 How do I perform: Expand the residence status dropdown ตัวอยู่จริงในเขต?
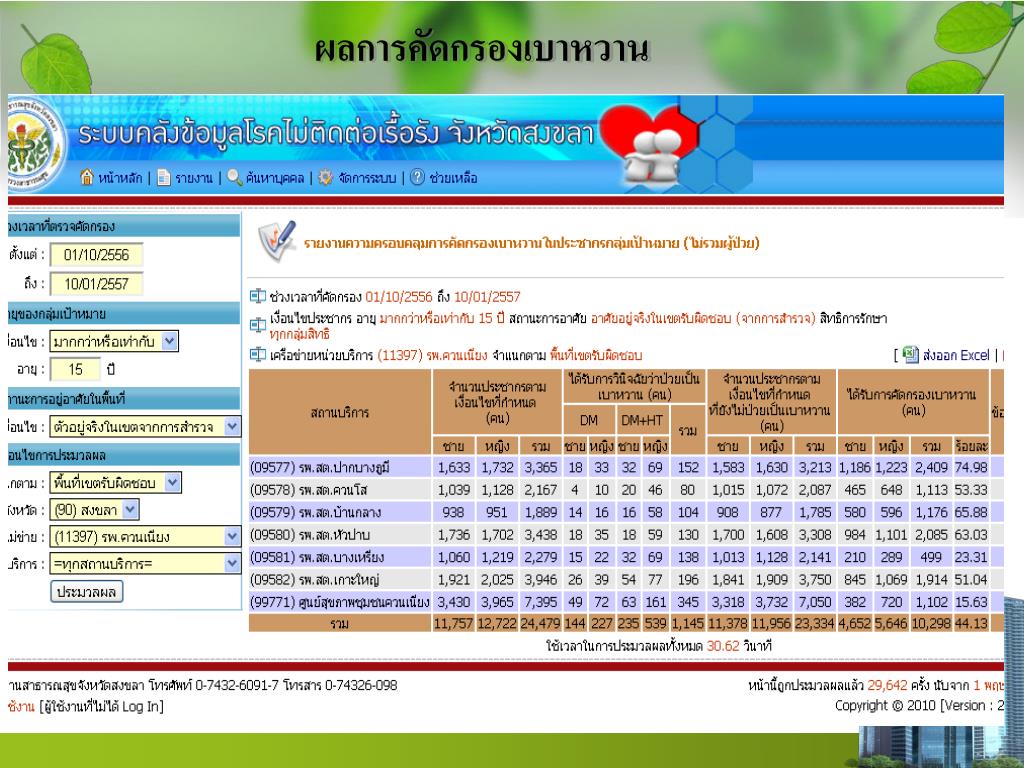pos(146,426)
